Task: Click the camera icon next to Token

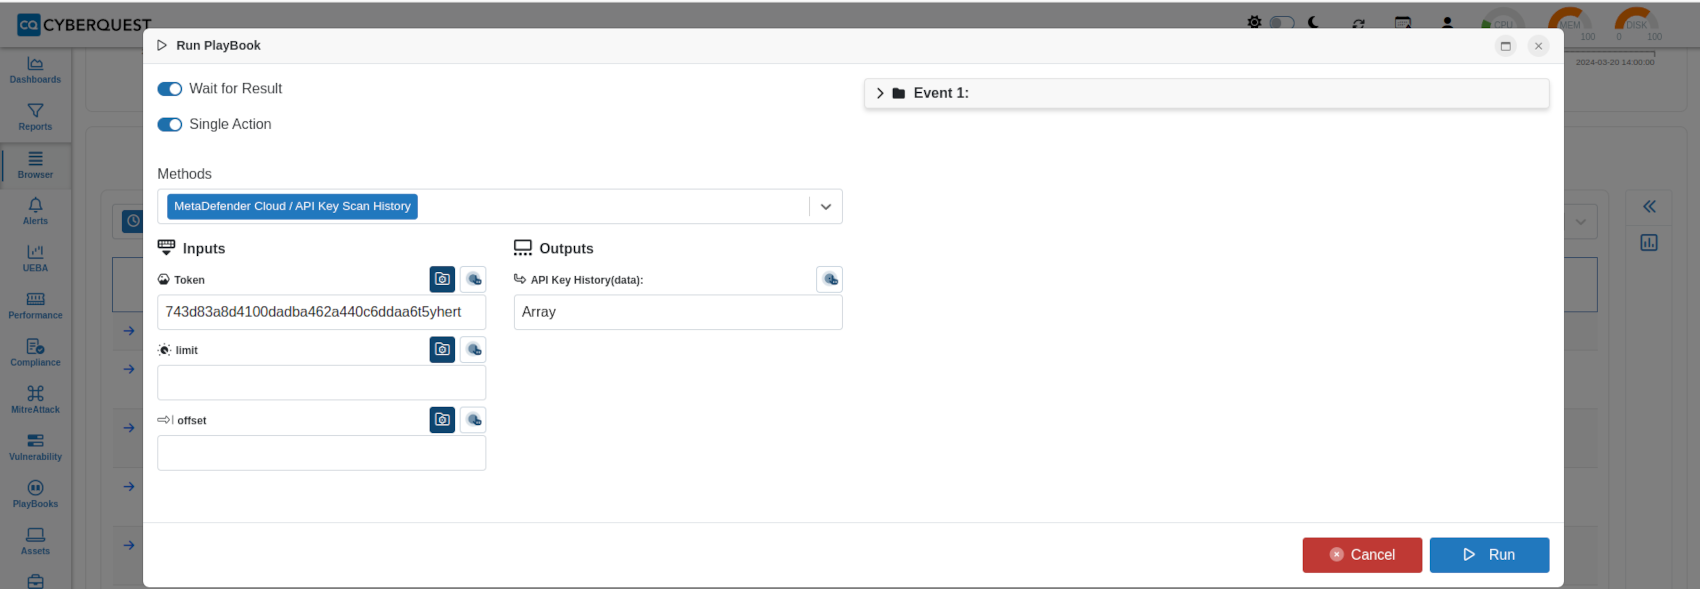Action: coord(442,279)
